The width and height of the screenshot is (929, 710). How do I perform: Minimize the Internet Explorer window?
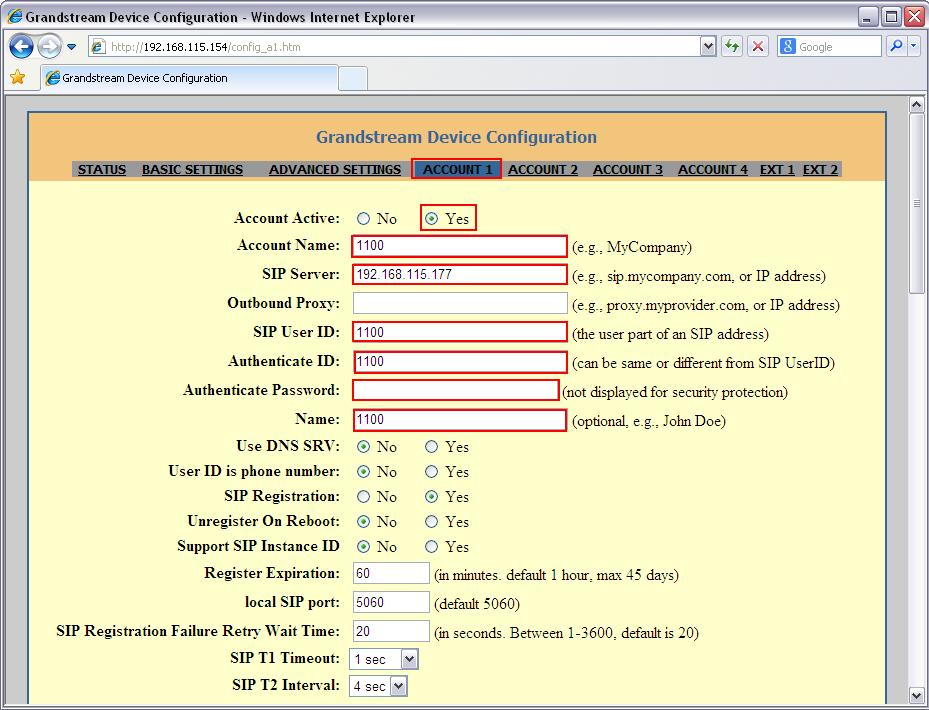tap(868, 17)
